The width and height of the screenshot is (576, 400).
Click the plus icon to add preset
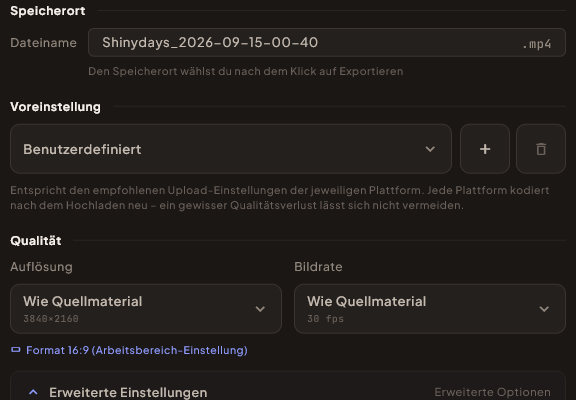[x=485, y=149]
